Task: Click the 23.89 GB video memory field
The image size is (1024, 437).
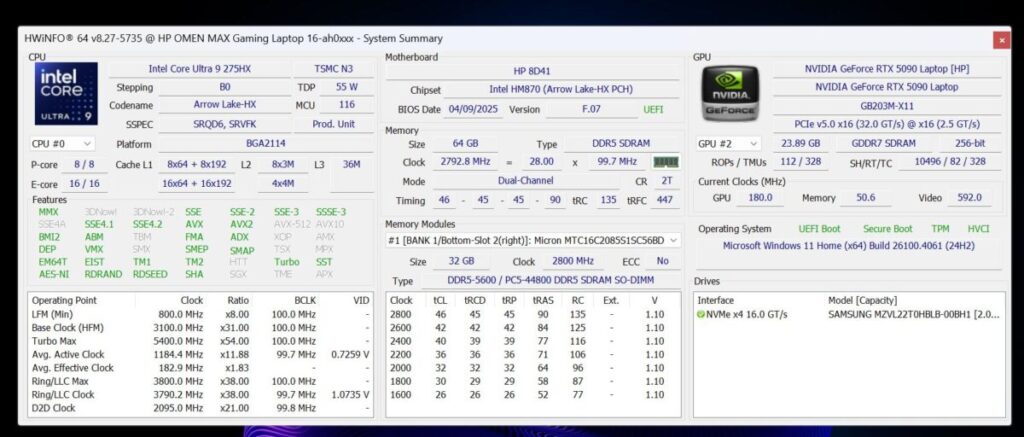Action: (x=801, y=143)
